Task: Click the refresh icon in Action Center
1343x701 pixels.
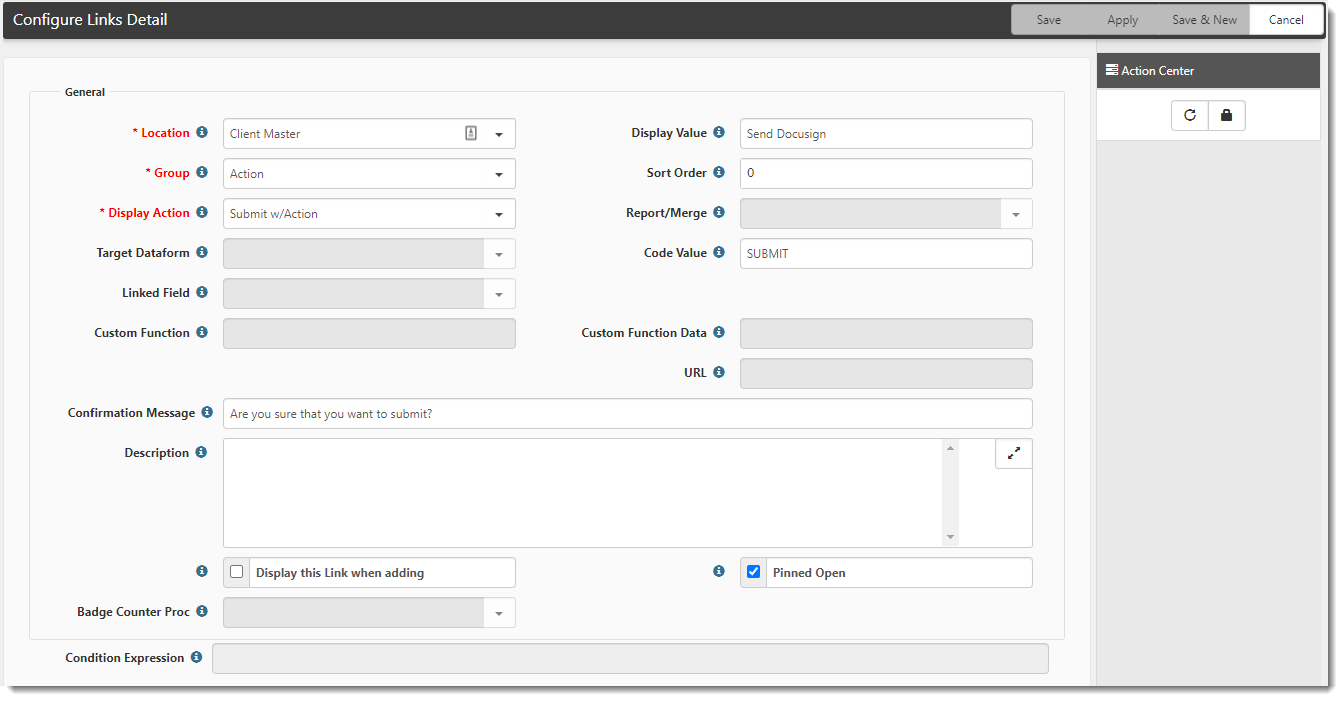Action: (x=1190, y=116)
